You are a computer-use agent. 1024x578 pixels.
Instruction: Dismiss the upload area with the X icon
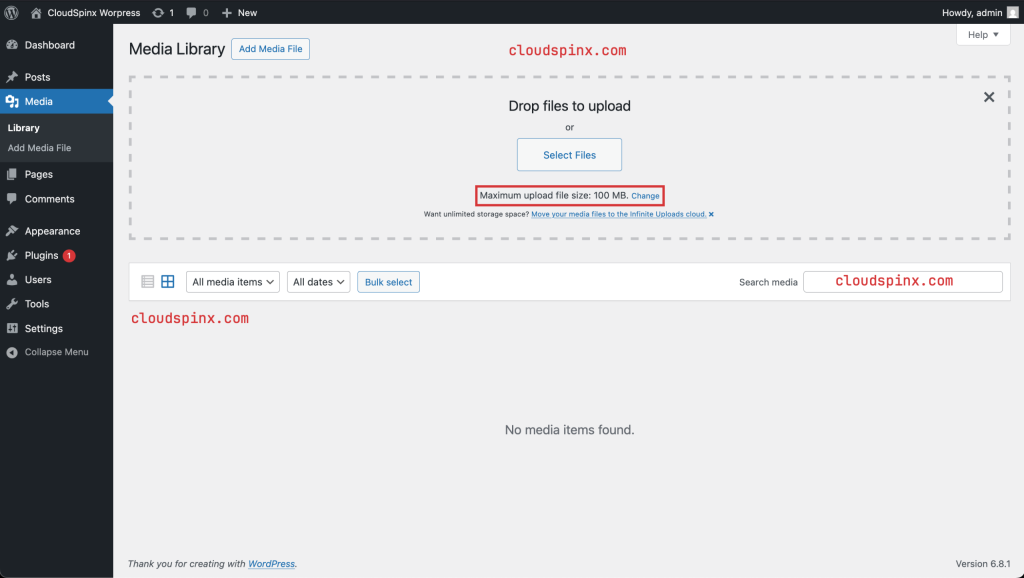pos(988,97)
